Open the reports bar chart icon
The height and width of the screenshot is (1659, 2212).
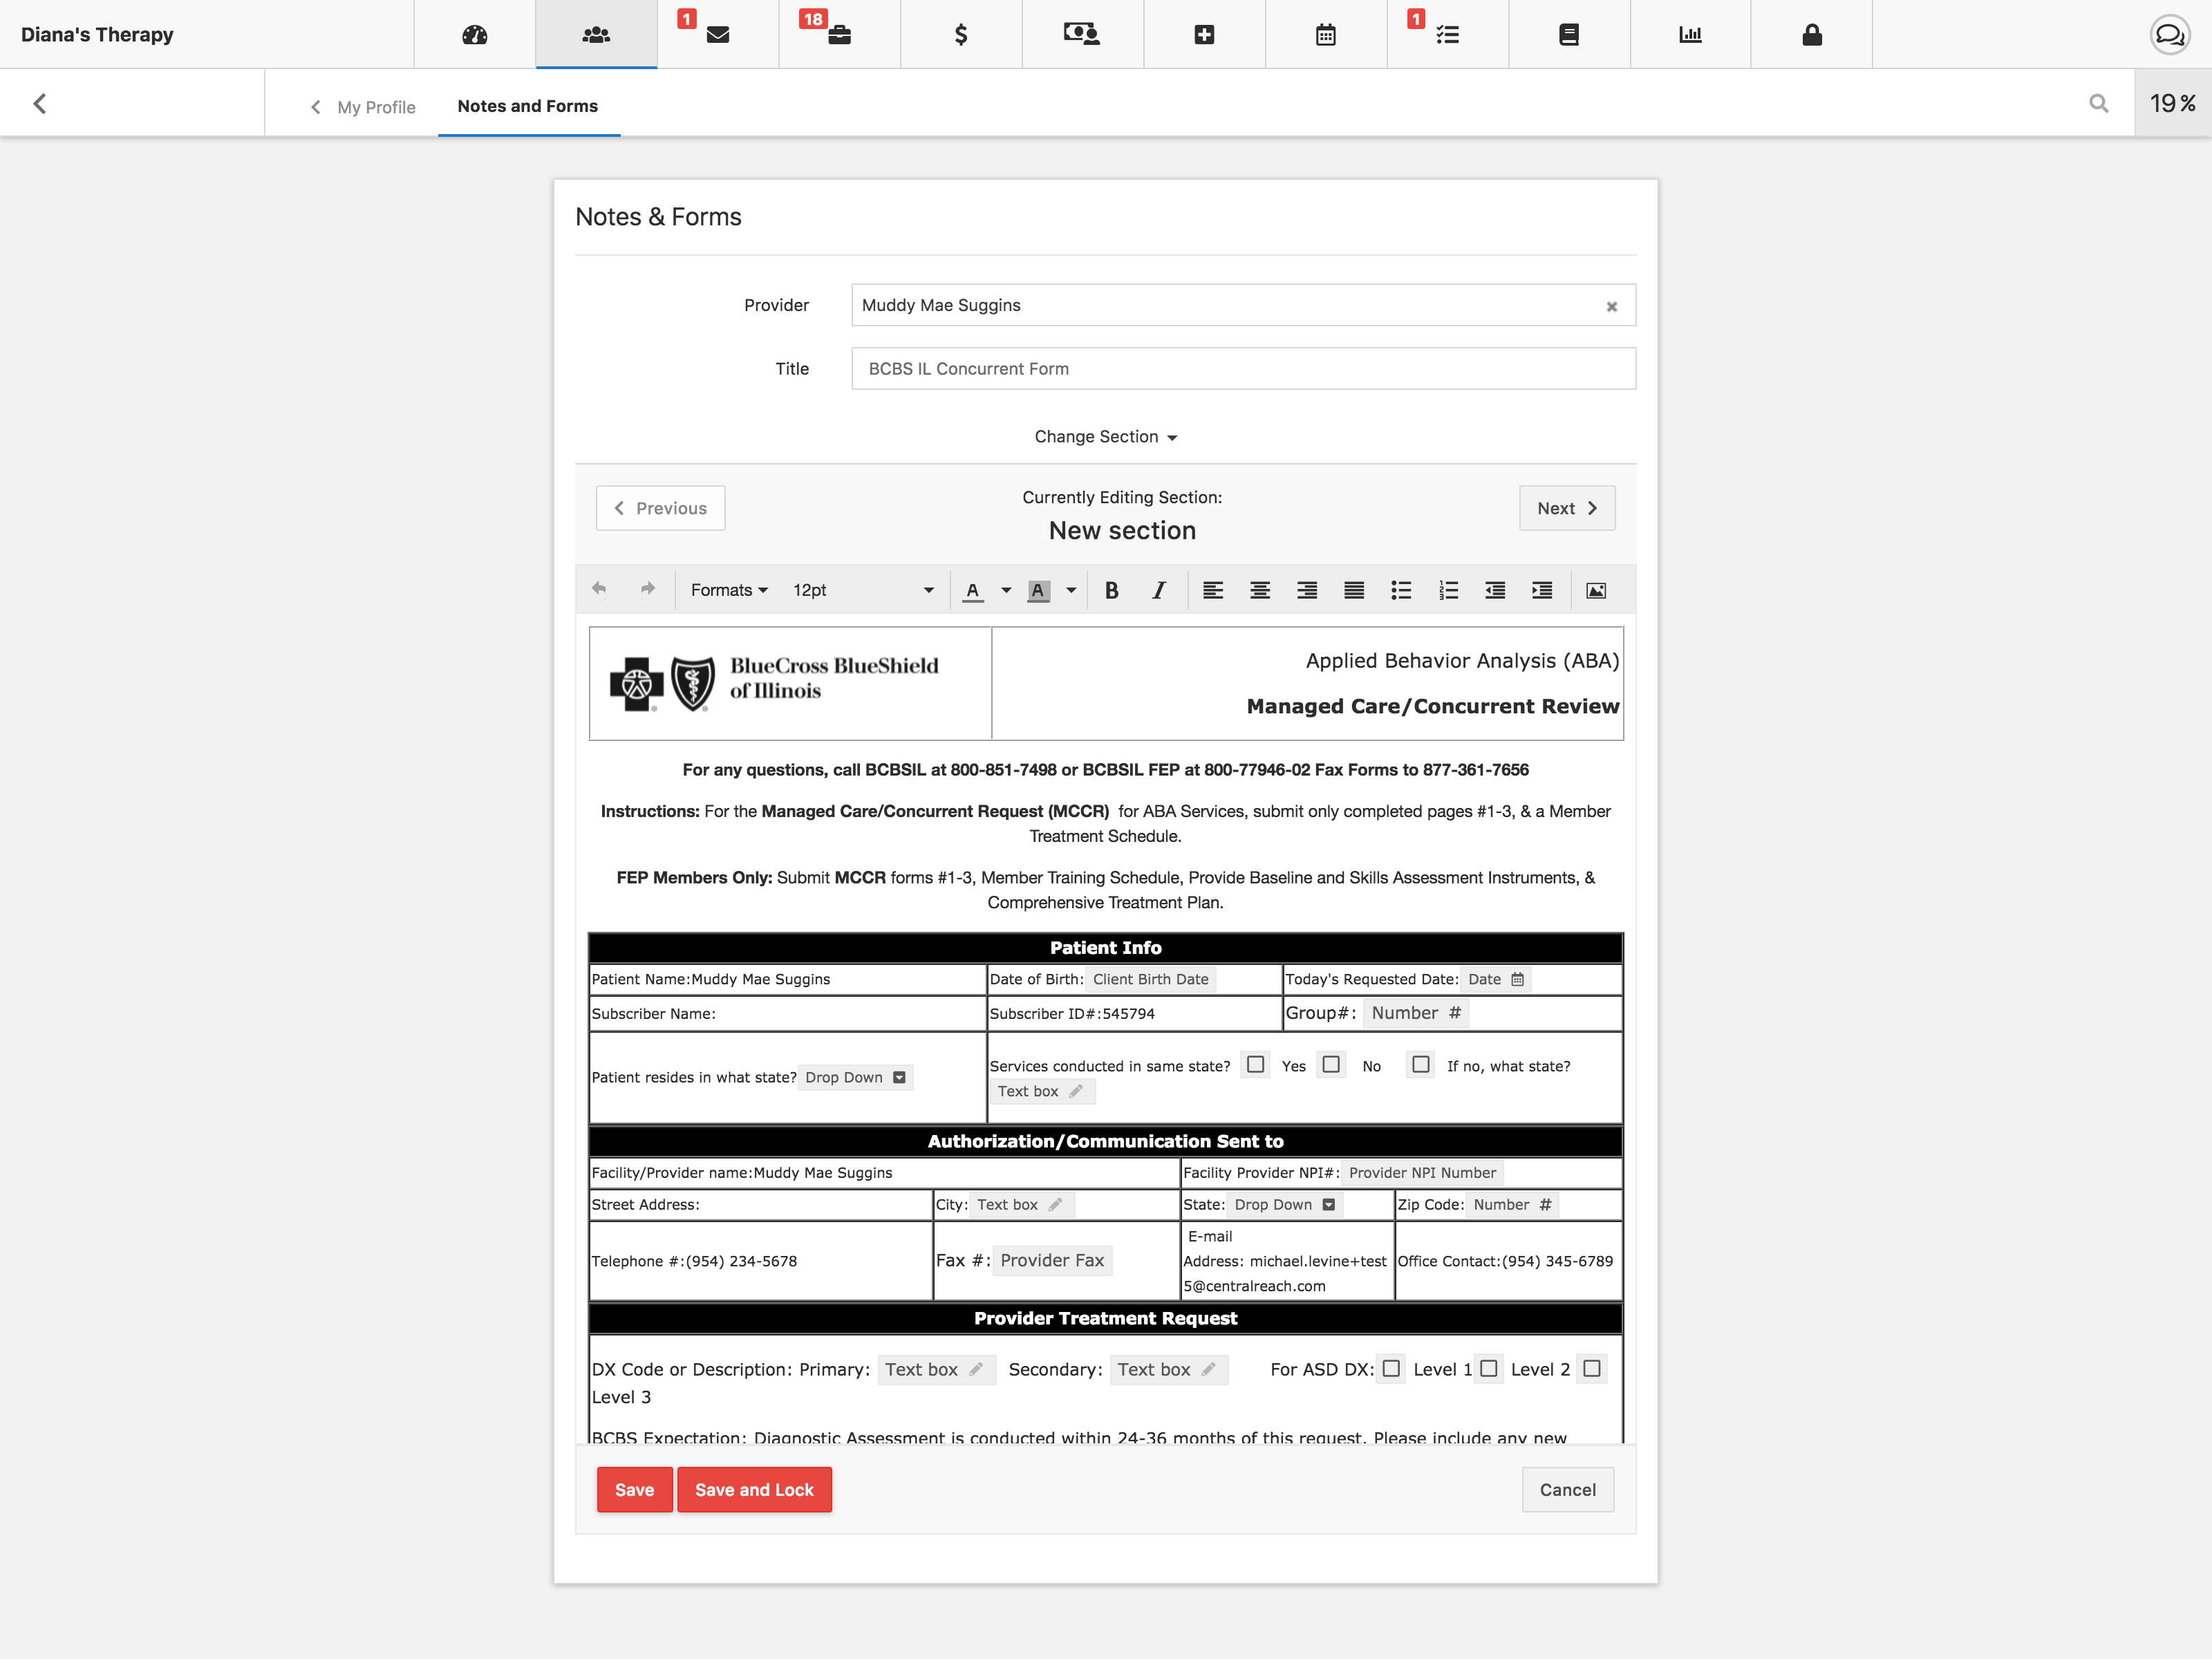tap(1690, 35)
